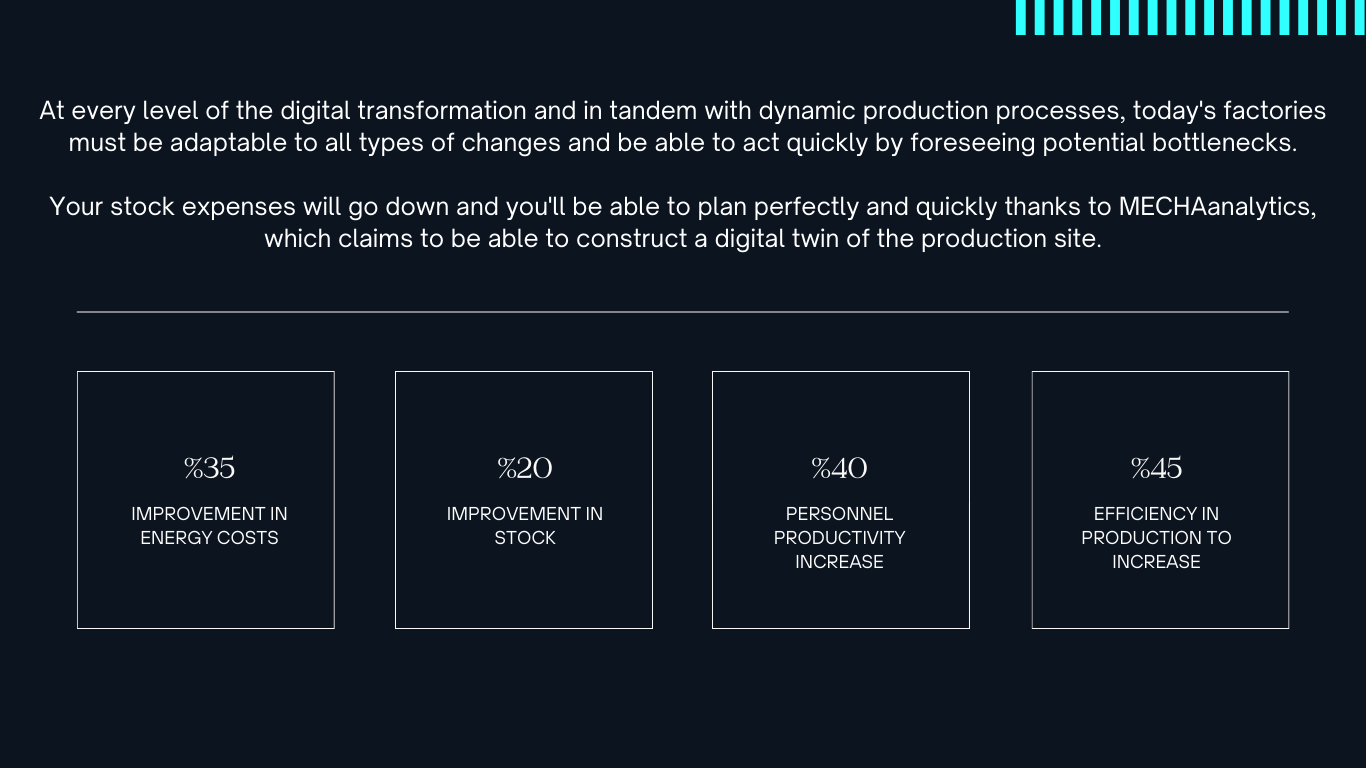
Task: Select the energy costs card border
Action: click(x=206, y=500)
